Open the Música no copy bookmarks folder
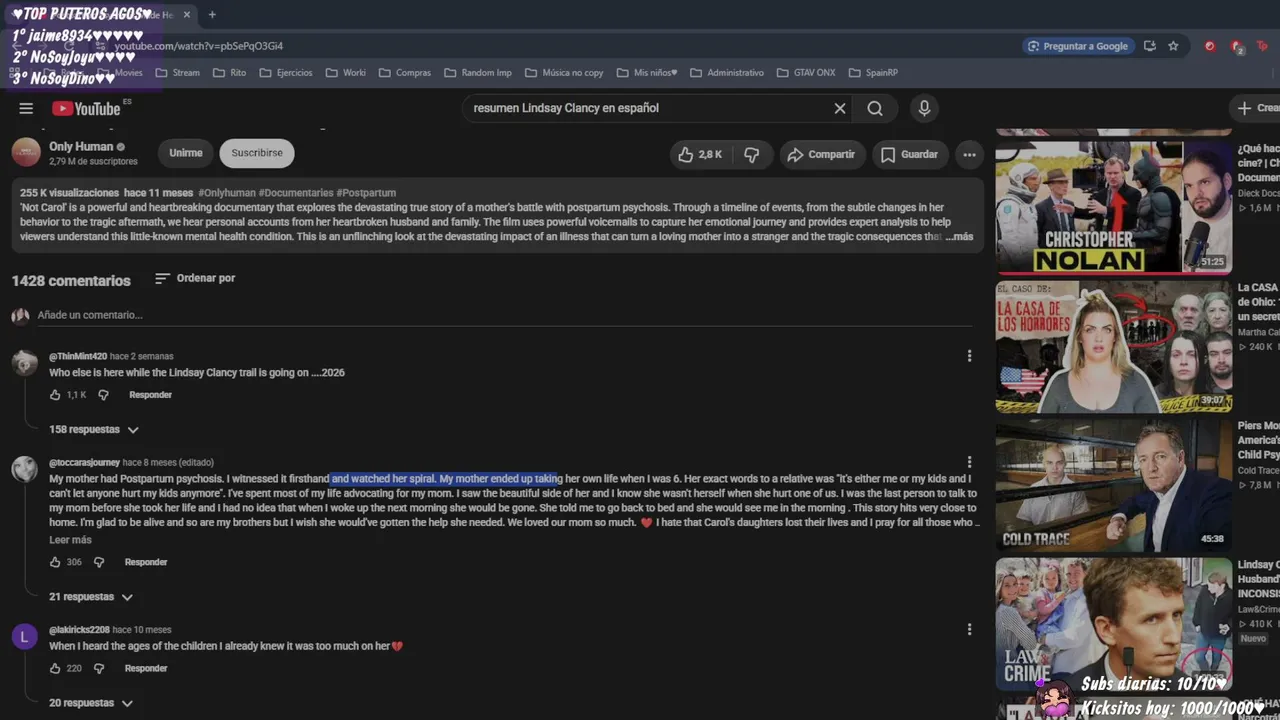Screen dimensions: 1280x720 [564, 73]
